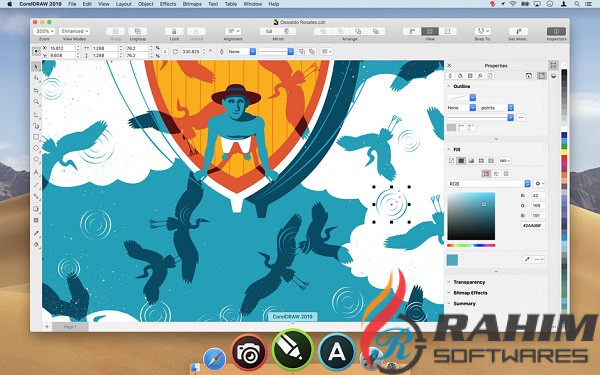Open the Zoom level dropdown
The width and height of the screenshot is (600, 375).
point(44,31)
